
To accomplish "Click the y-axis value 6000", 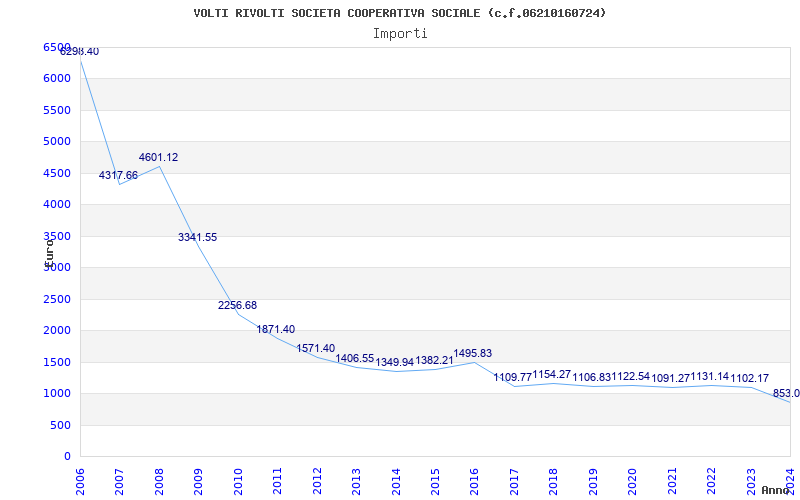I will tap(57, 79).
